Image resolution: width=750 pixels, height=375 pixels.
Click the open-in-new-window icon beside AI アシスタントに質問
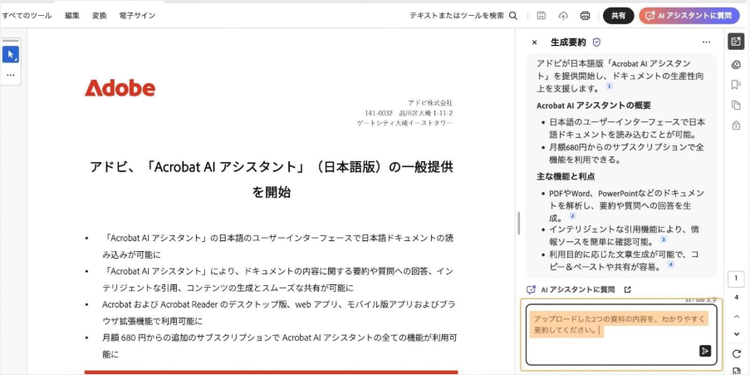pyautogui.click(x=628, y=289)
